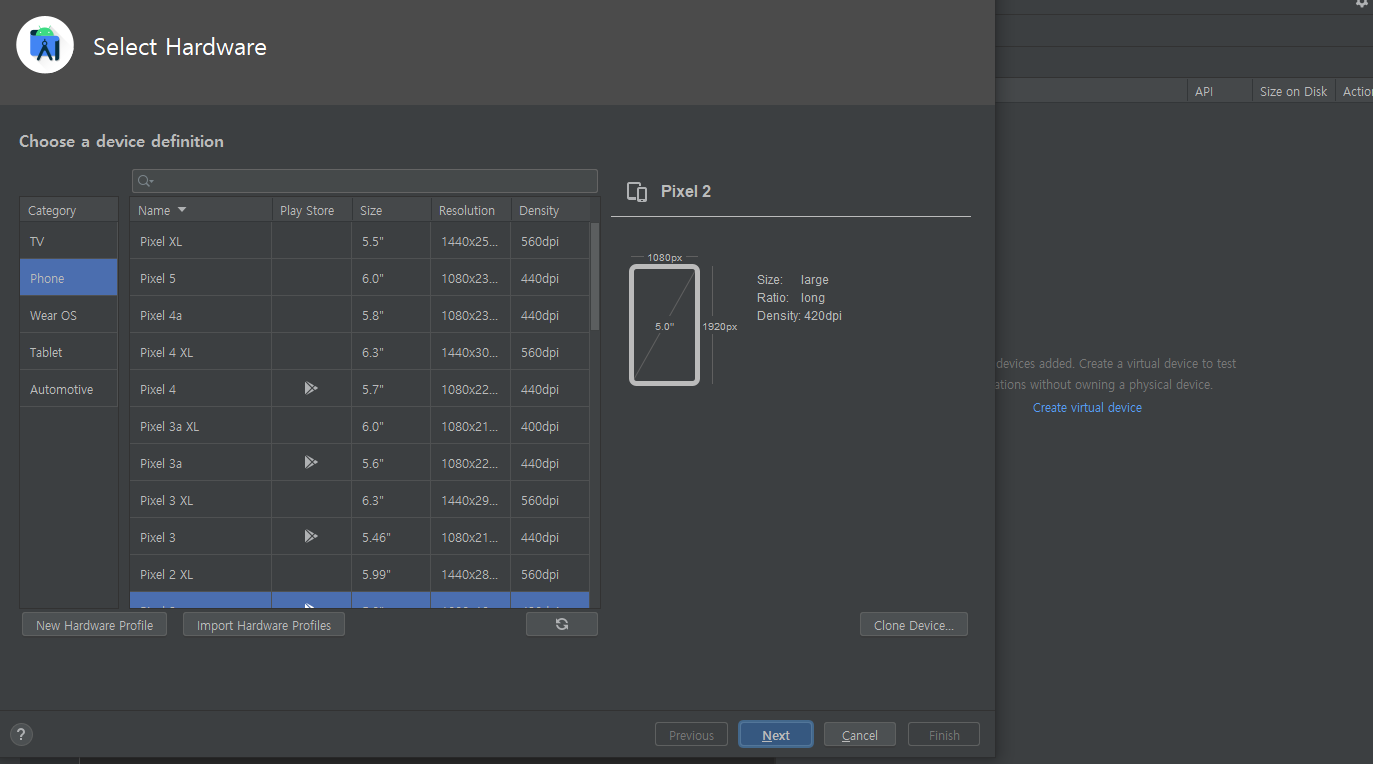1373x764 pixels.
Task: Click the Density column header
Action: 550,210
